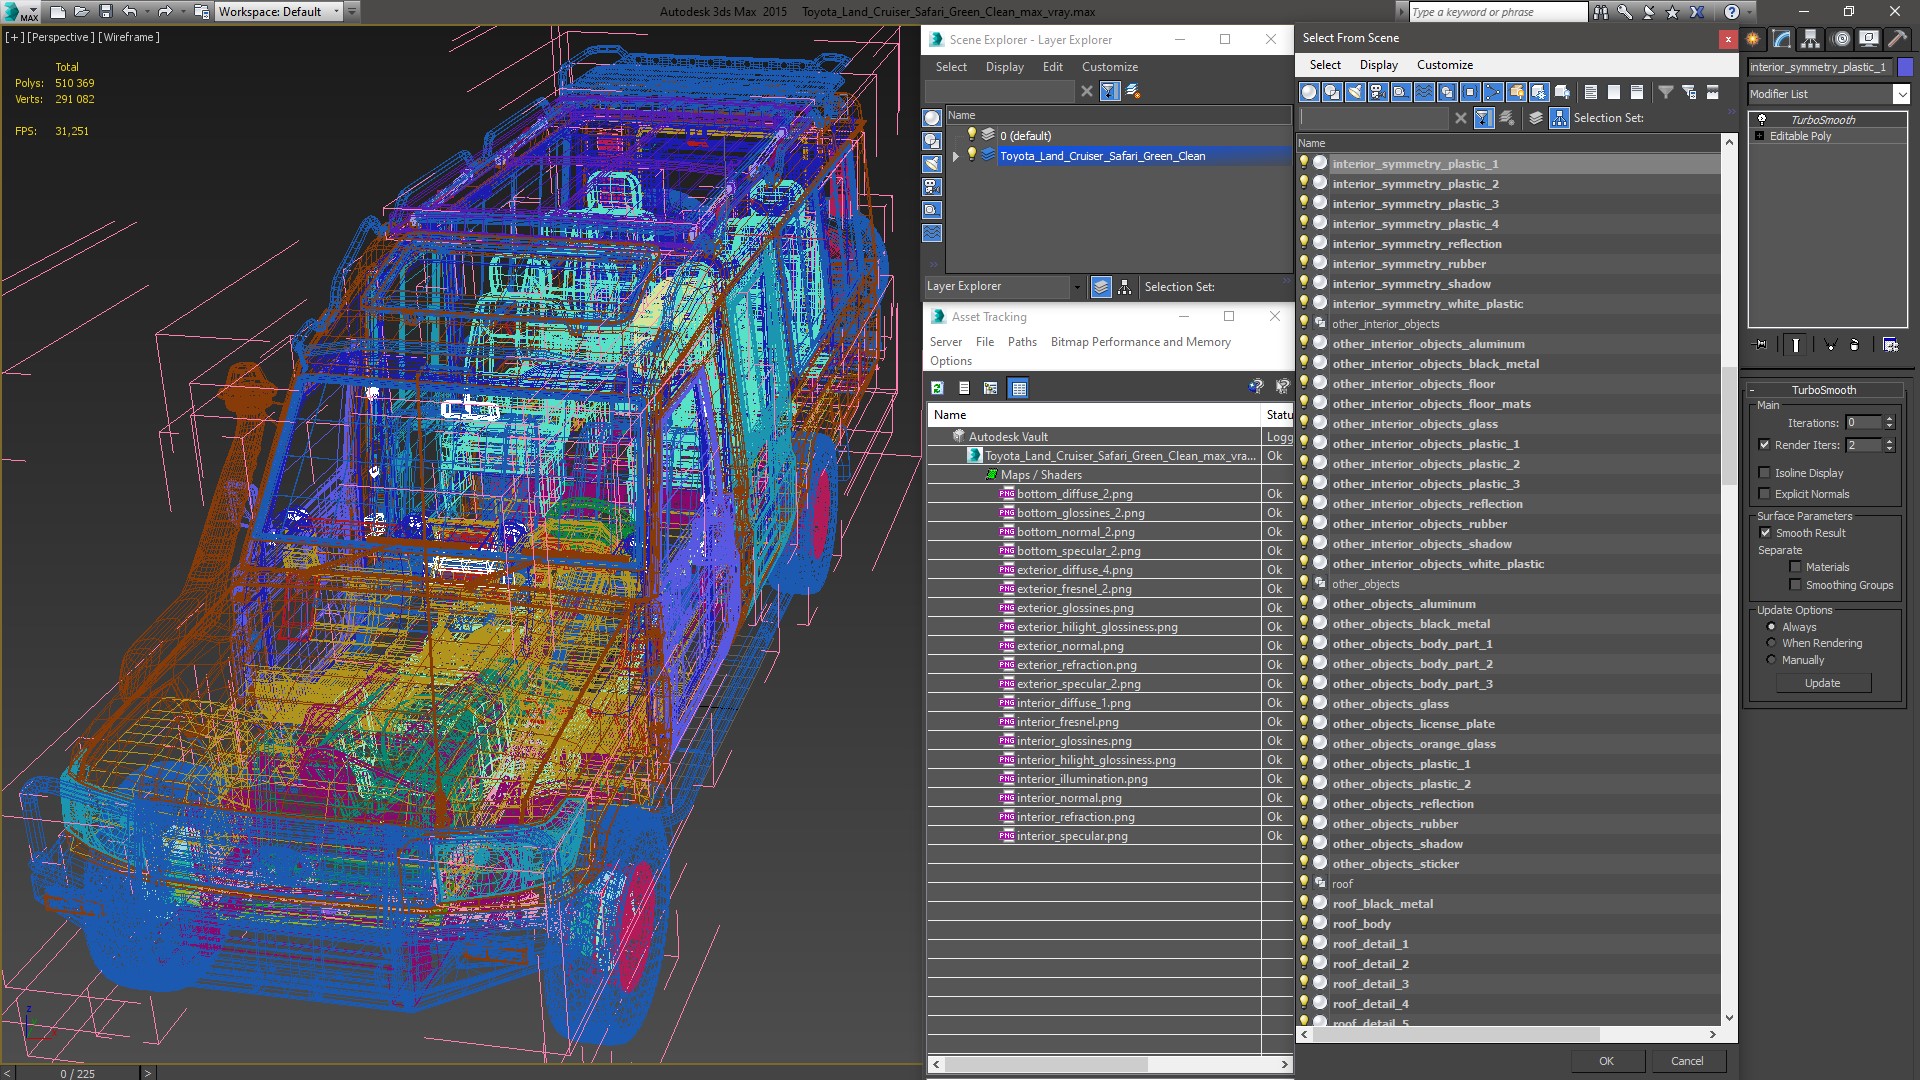Increase the Iterations spinner value
This screenshot has width=1920, height=1080.
coord(1889,419)
